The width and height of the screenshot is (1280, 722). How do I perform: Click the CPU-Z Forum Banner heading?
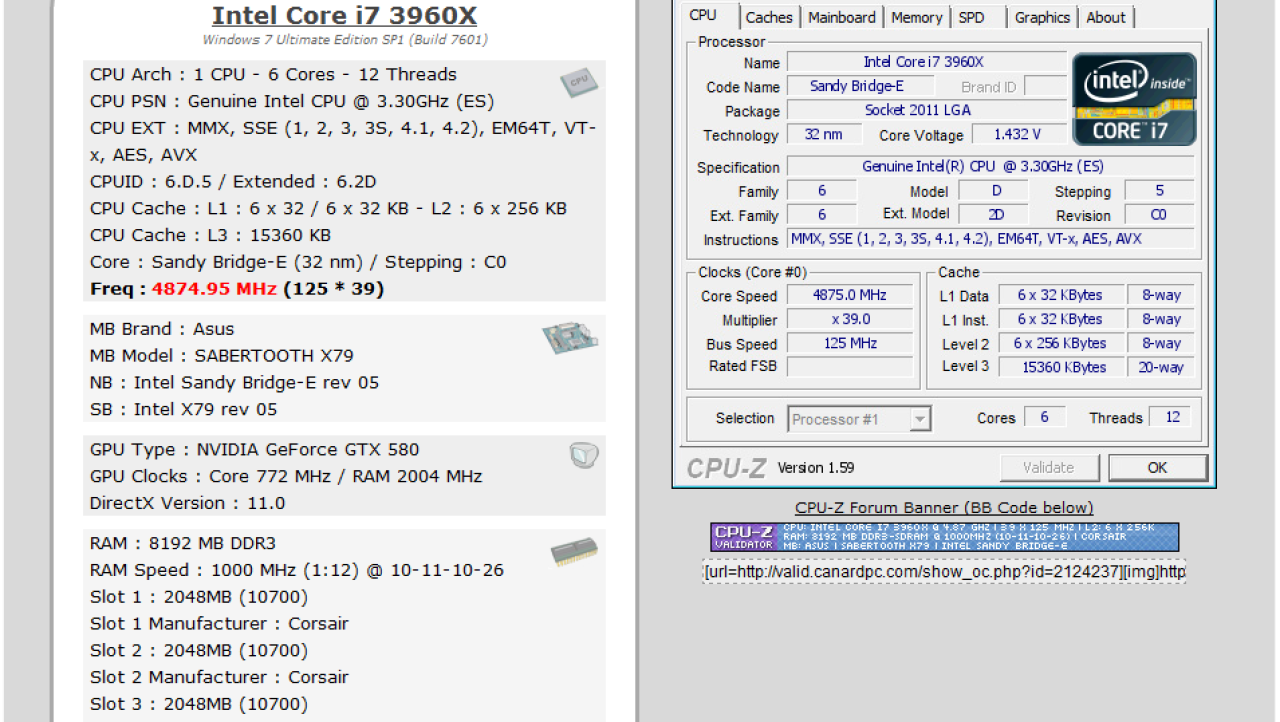pos(944,508)
